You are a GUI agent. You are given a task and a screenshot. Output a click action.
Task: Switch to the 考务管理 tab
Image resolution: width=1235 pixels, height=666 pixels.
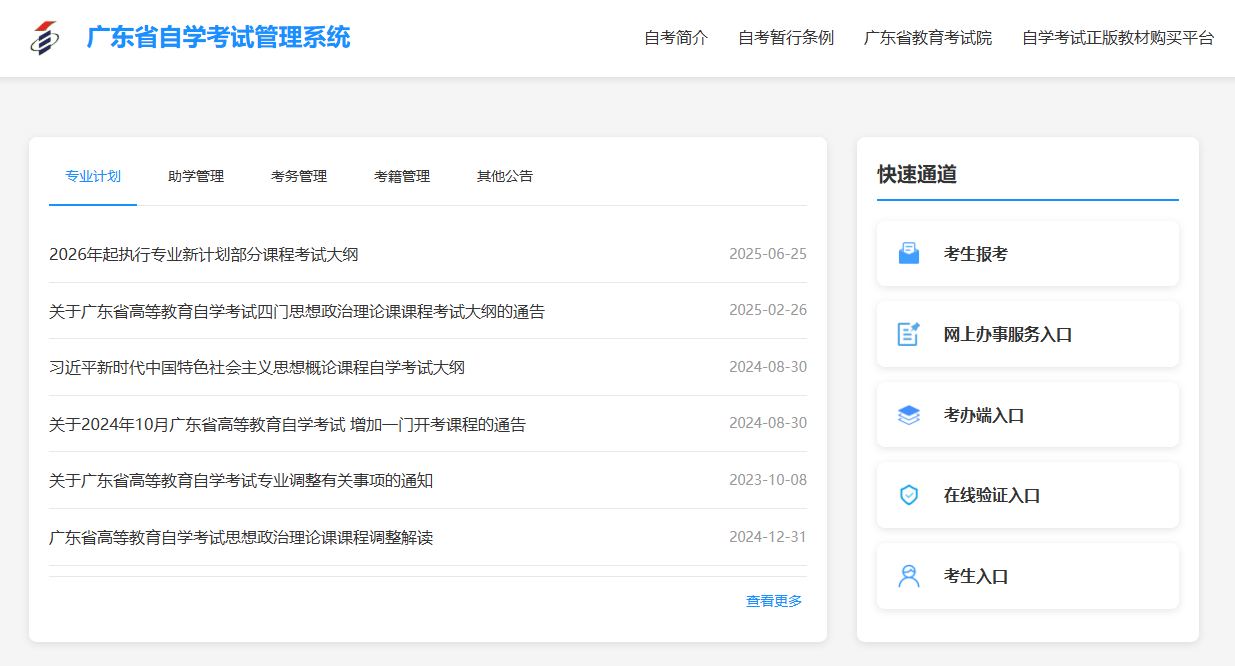pyautogui.click(x=299, y=176)
